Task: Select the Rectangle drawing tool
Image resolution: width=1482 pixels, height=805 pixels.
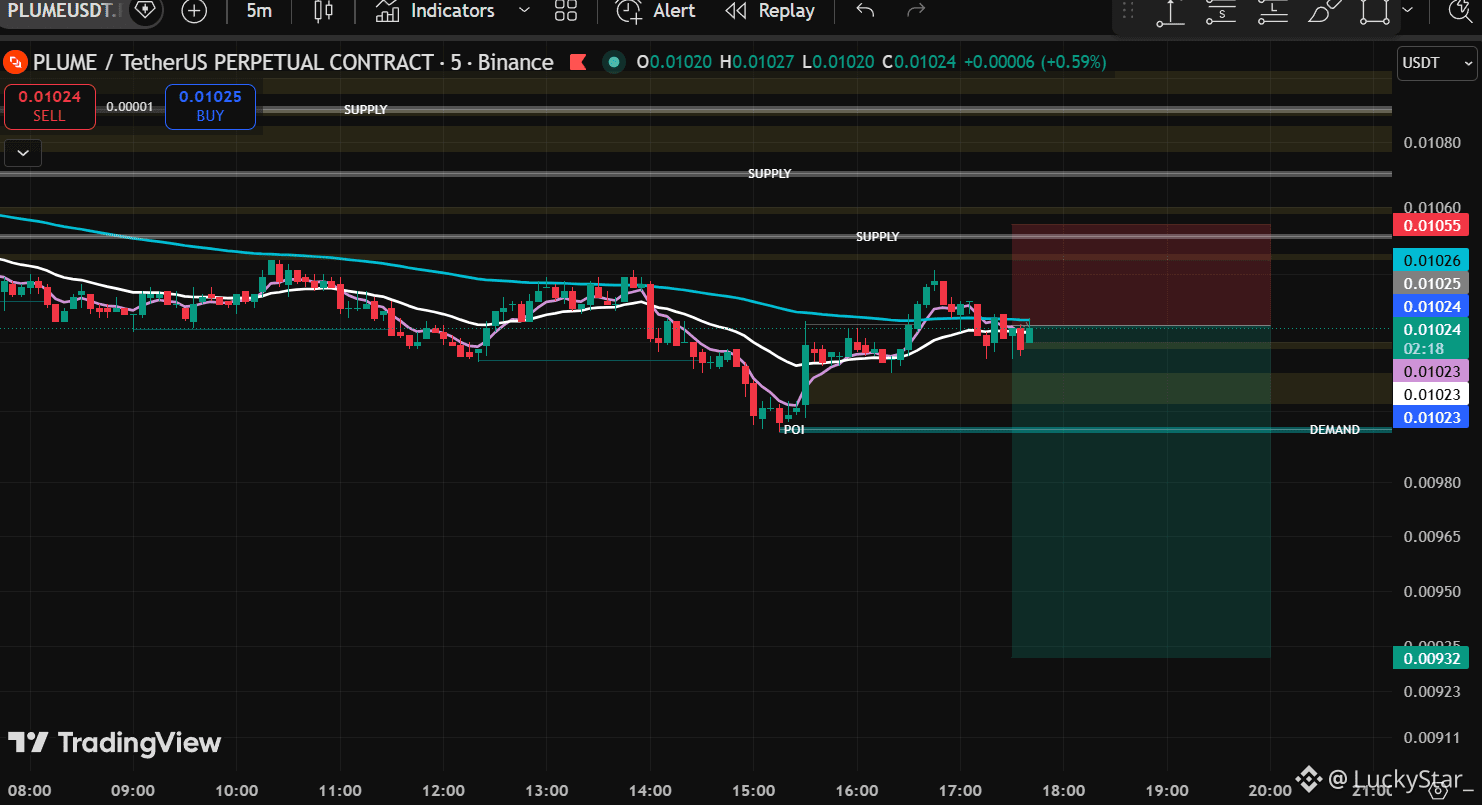Action: [x=1376, y=12]
